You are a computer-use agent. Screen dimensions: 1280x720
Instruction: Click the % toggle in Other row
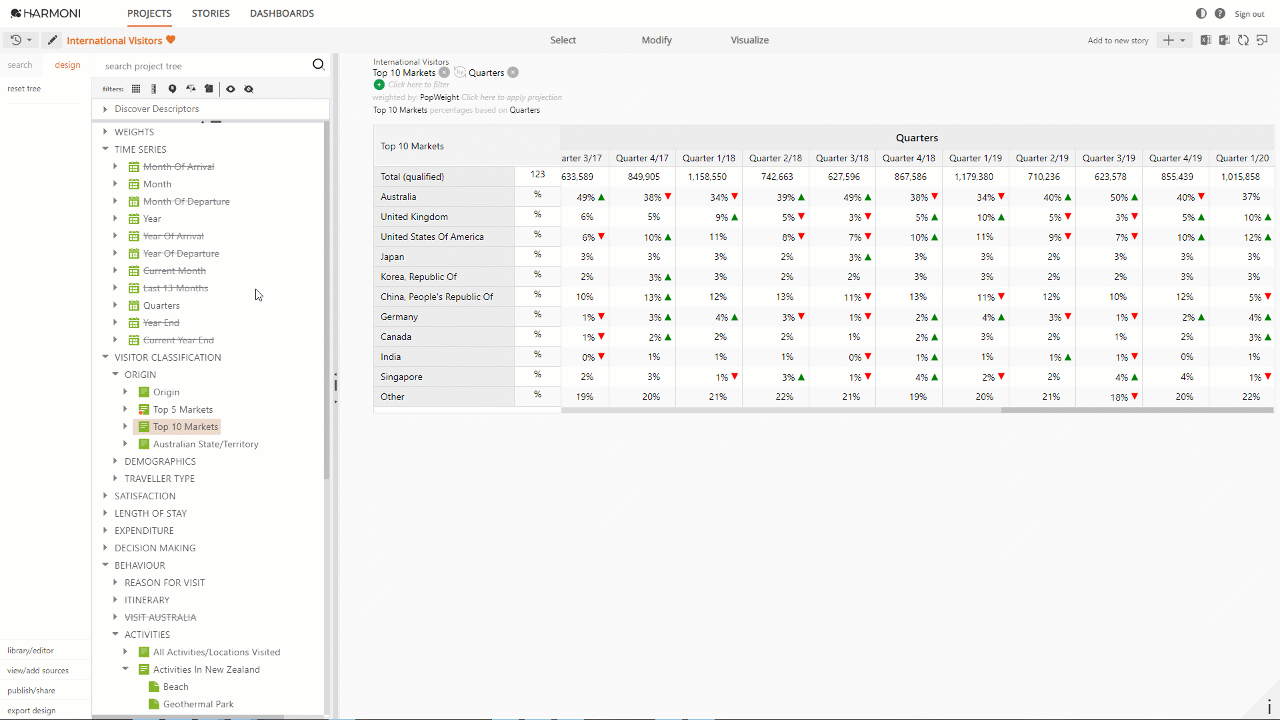[x=538, y=395]
